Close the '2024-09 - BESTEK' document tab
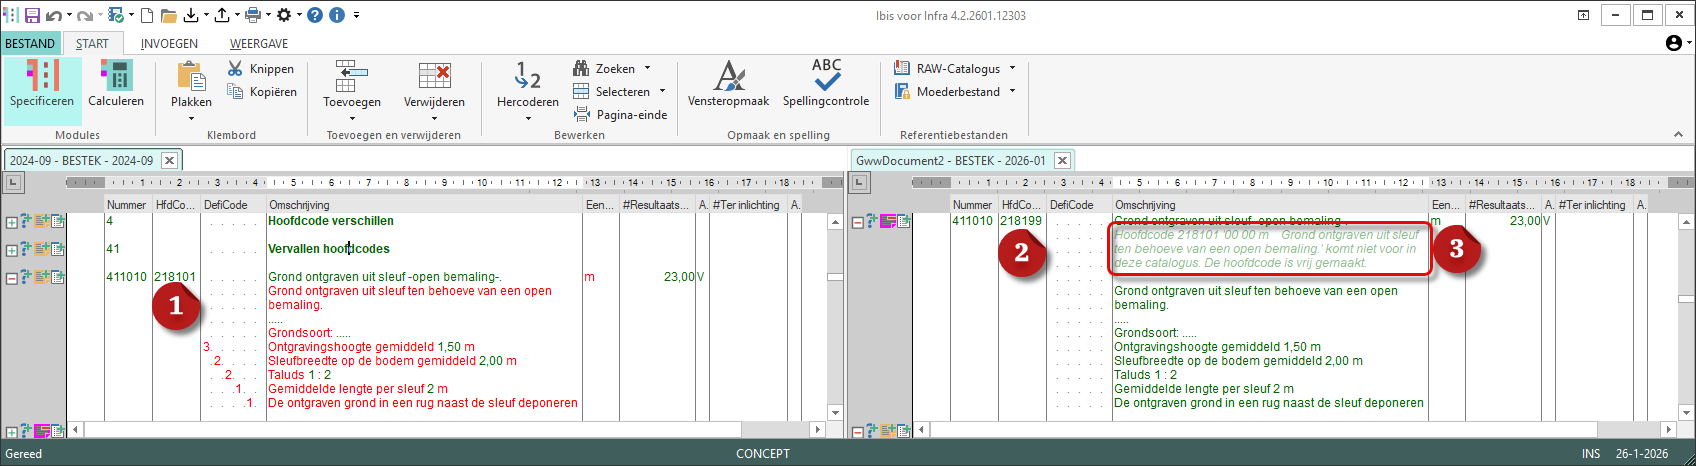 click(170, 160)
